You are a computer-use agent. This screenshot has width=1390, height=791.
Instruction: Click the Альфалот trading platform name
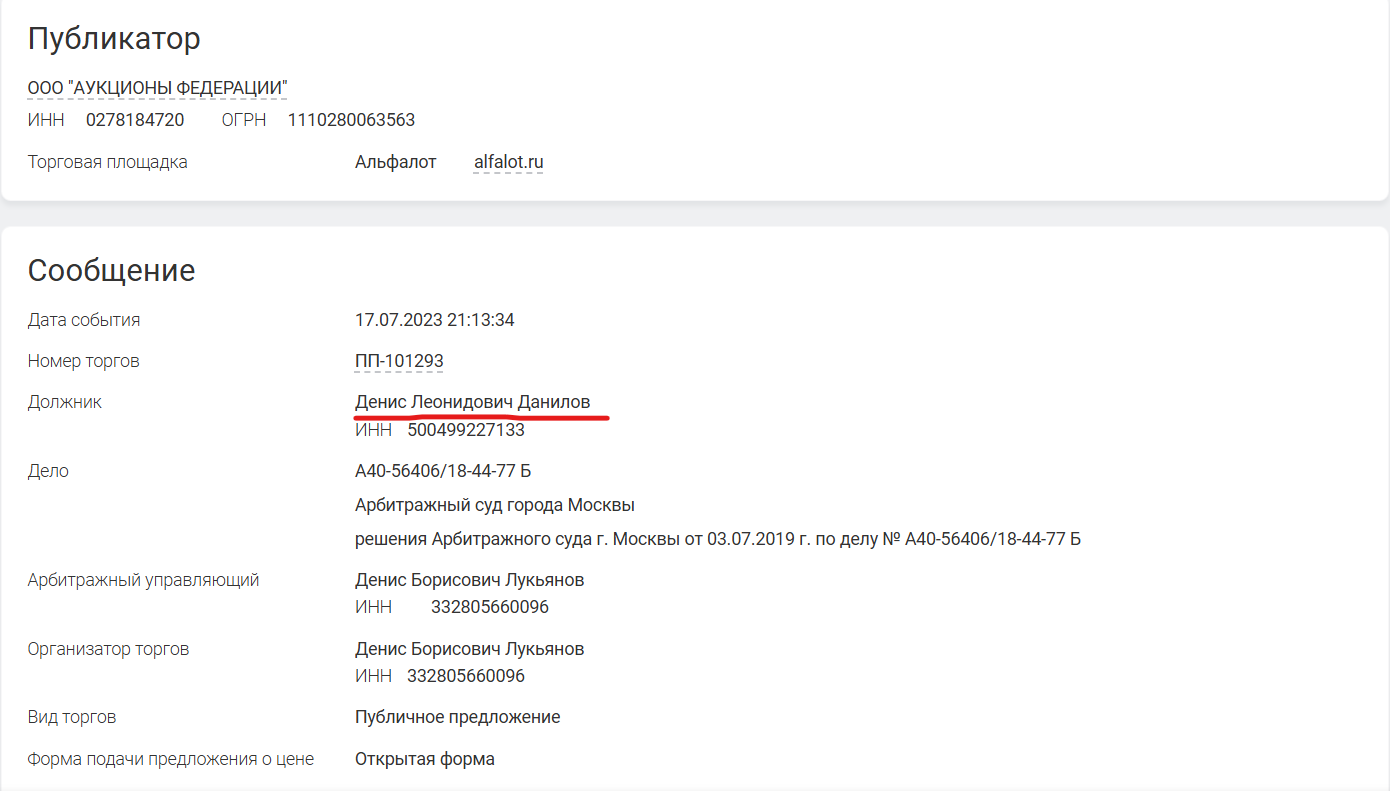tap(395, 162)
